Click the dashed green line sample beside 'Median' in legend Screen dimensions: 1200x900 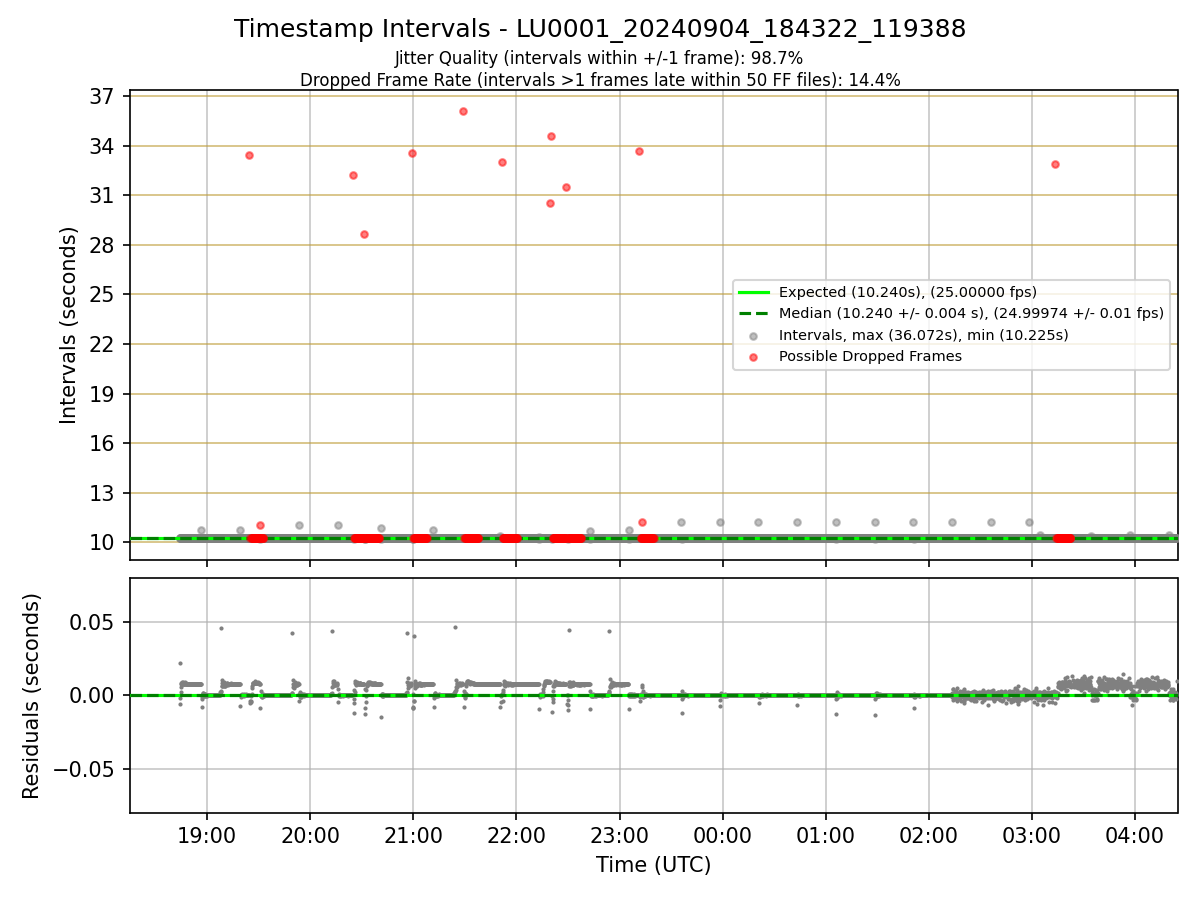click(x=755, y=313)
